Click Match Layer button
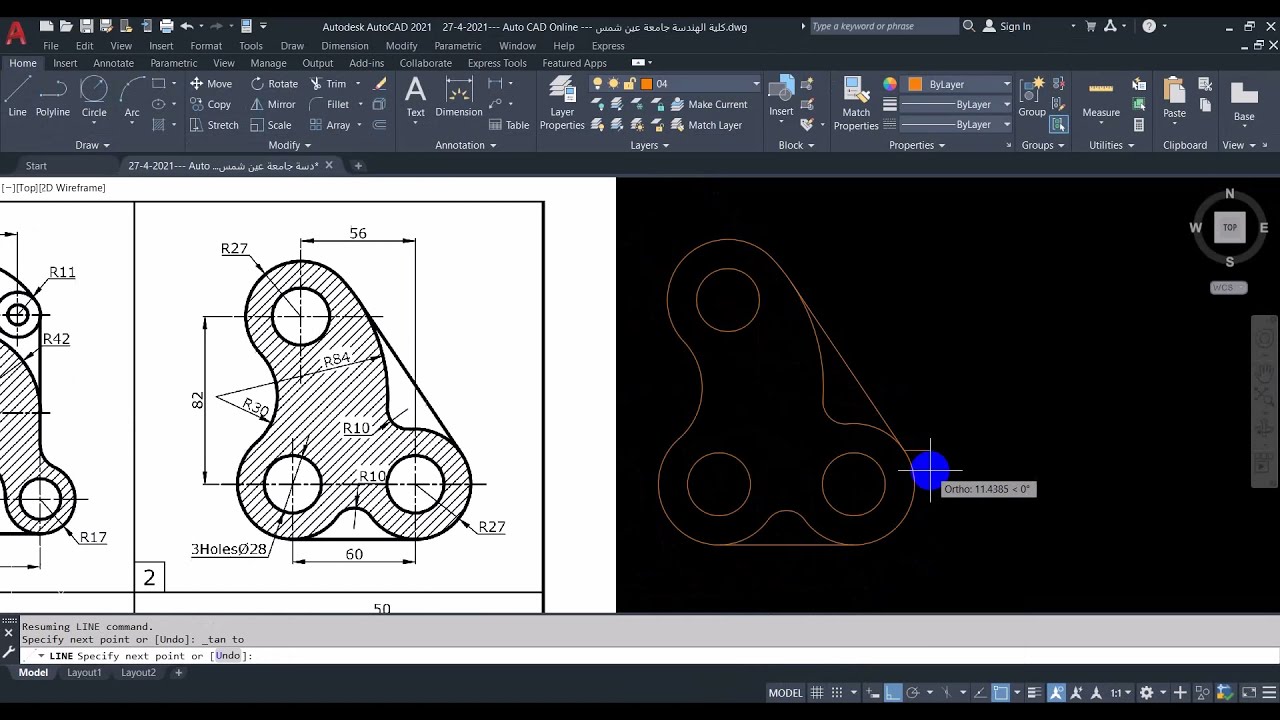This screenshot has width=1280, height=720. coord(707,125)
